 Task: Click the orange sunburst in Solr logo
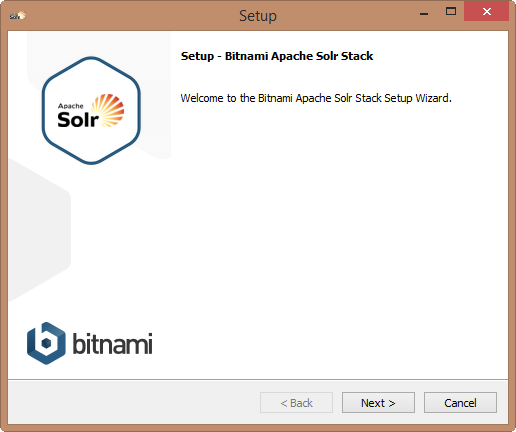click(x=108, y=110)
